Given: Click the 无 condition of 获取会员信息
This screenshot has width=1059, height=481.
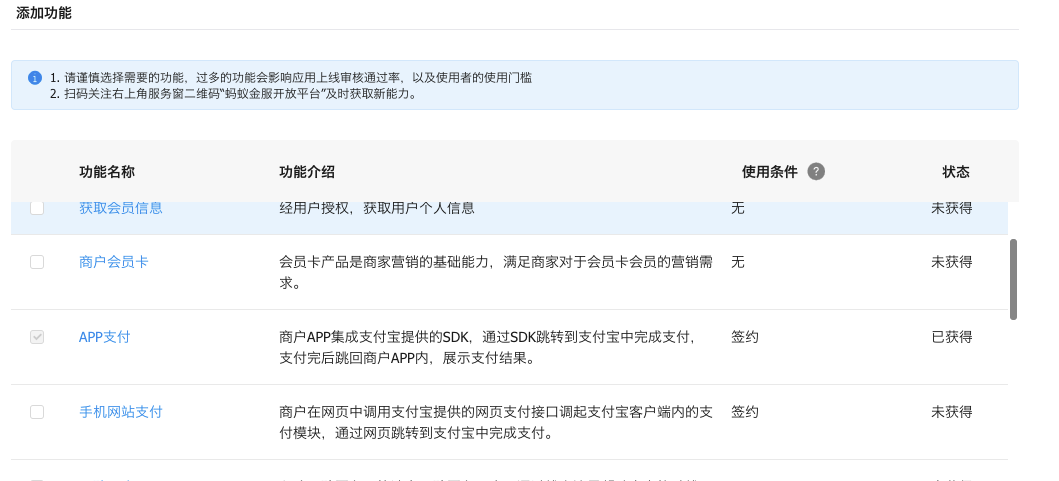Looking at the screenshot, I should click(738, 208).
